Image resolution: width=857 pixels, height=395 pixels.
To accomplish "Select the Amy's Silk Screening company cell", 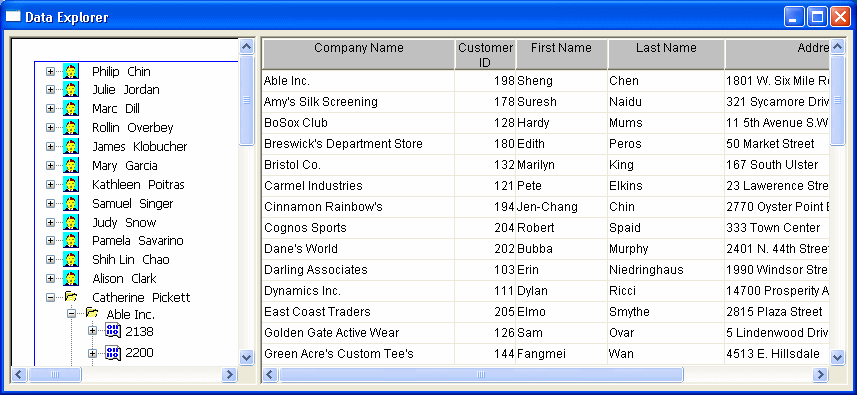I will click(359, 102).
